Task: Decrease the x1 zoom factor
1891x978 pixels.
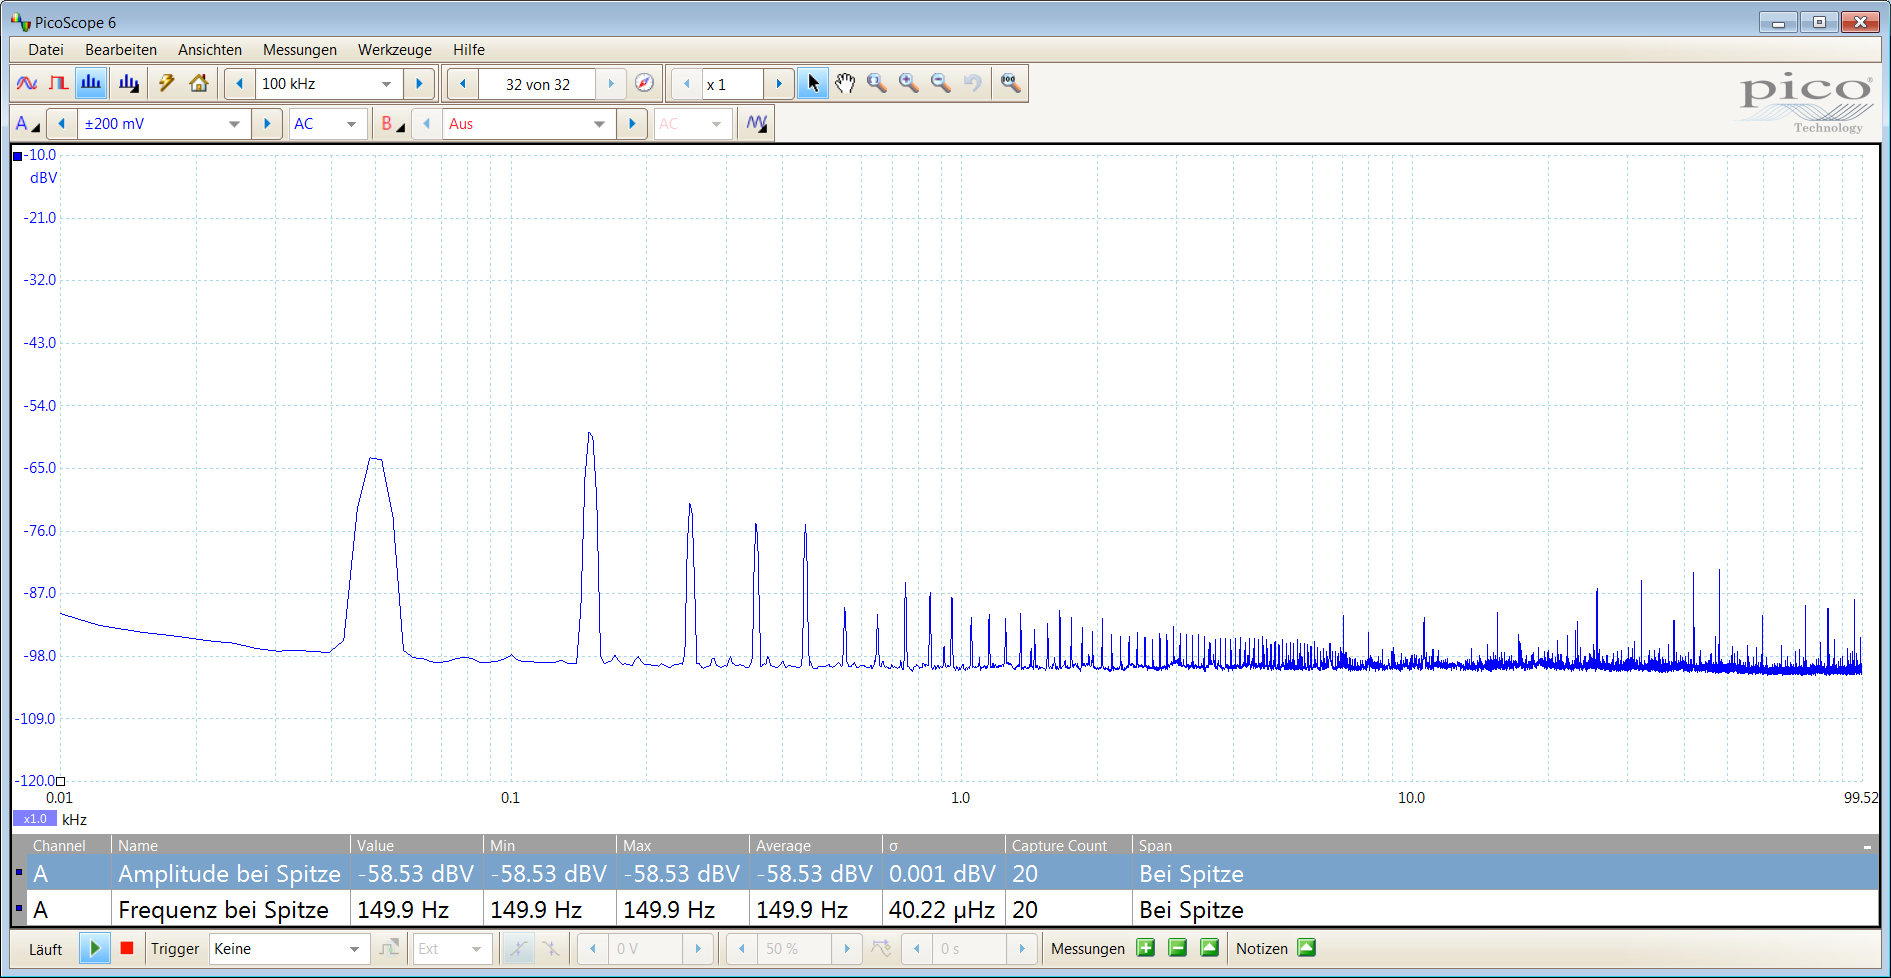Action: tap(686, 84)
